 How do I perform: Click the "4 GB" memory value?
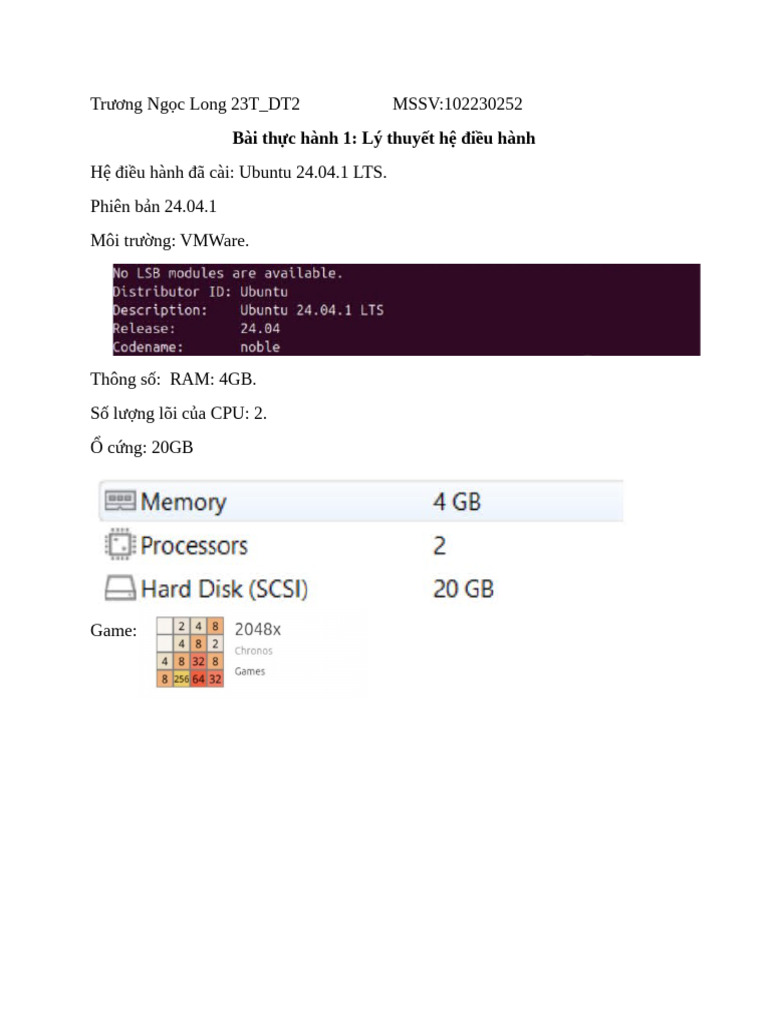pyautogui.click(x=457, y=501)
